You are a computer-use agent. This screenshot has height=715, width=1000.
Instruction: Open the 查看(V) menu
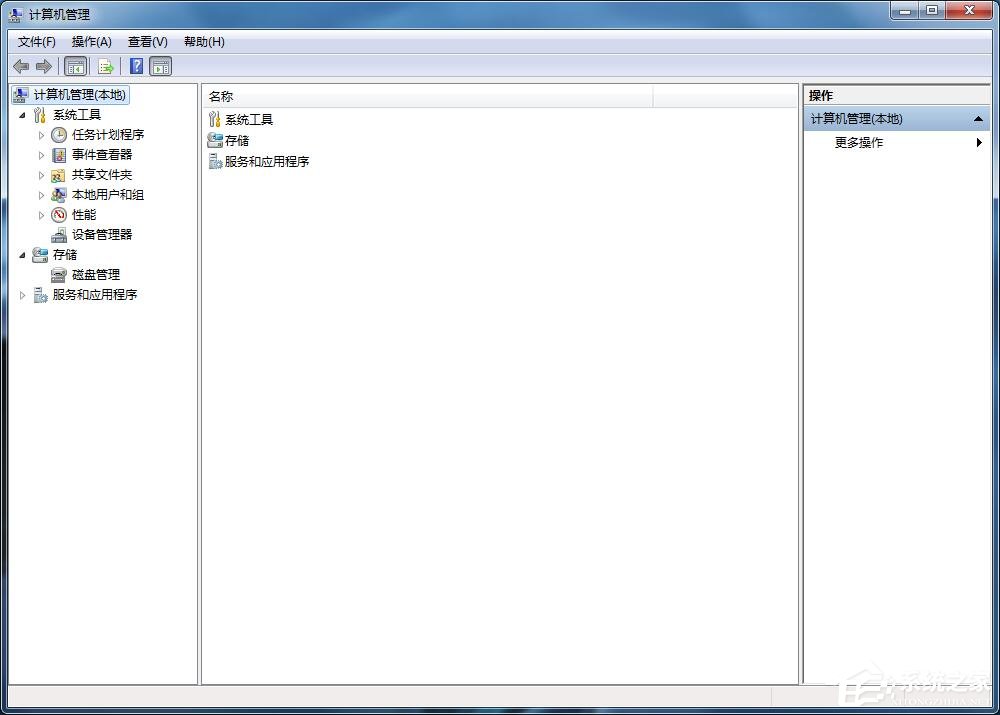pos(146,41)
